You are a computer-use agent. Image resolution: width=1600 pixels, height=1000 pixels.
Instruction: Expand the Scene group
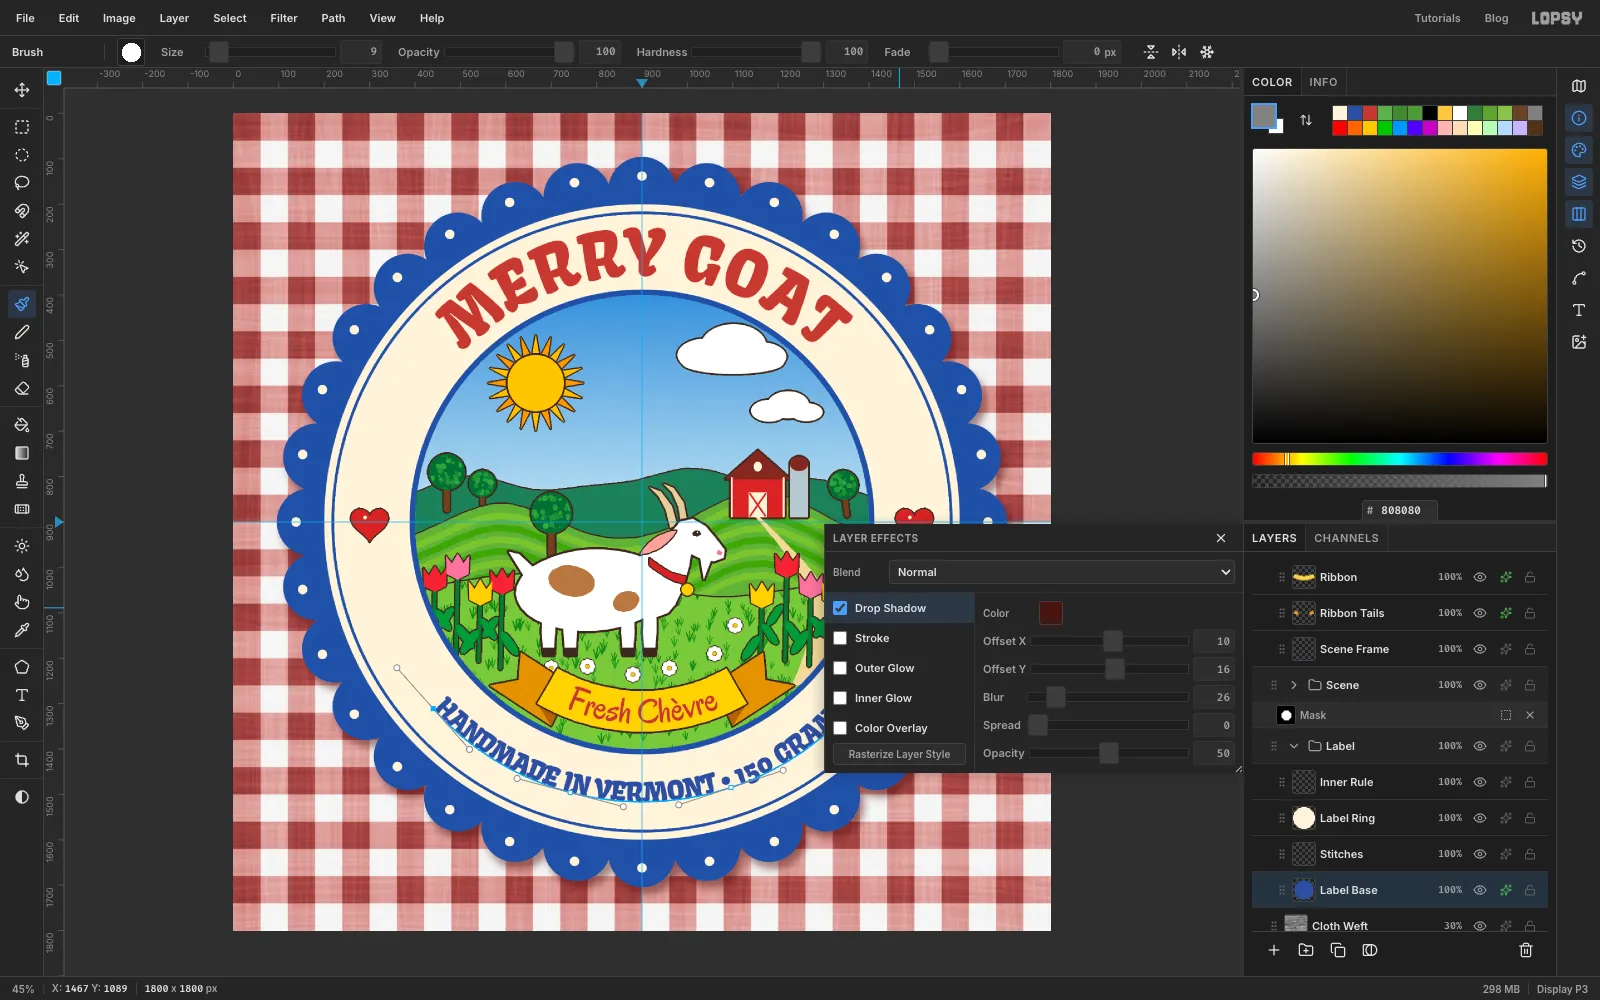(x=1293, y=685)
